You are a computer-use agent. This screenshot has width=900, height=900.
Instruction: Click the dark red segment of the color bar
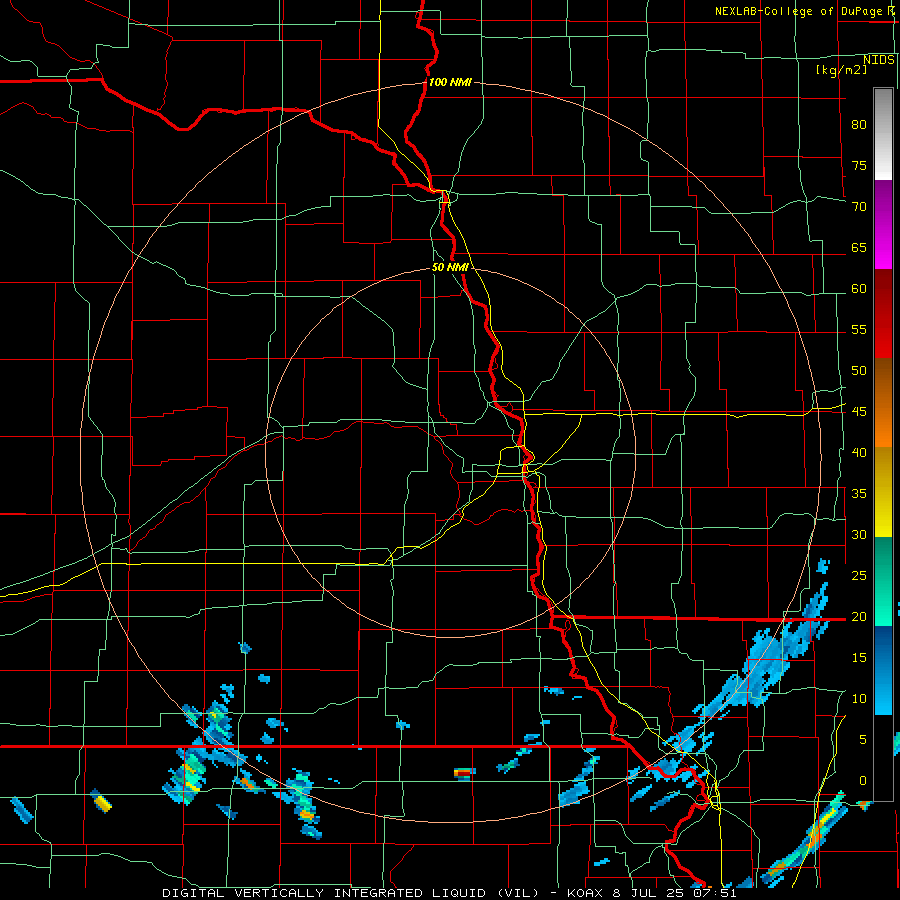tap(883, 314)
